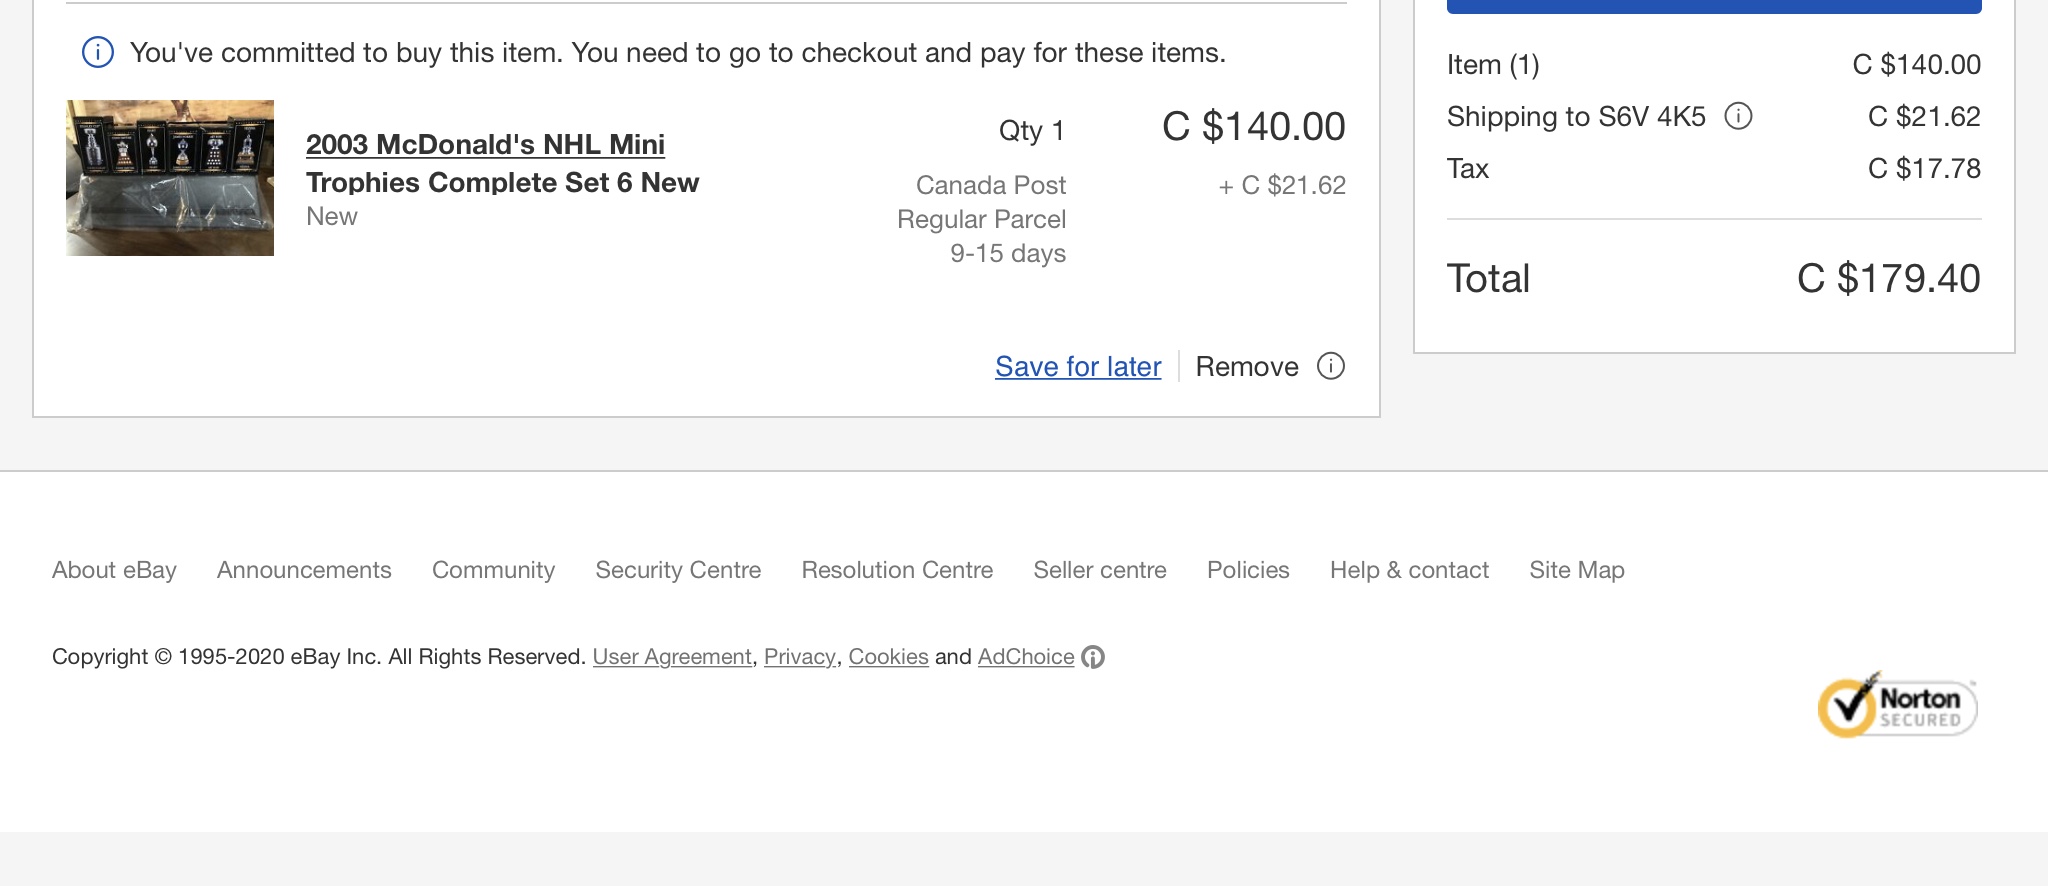Open the Resolution Centre
This screenshot has height=886, width=2048.
pyautogui.click(x=896, y=570)
